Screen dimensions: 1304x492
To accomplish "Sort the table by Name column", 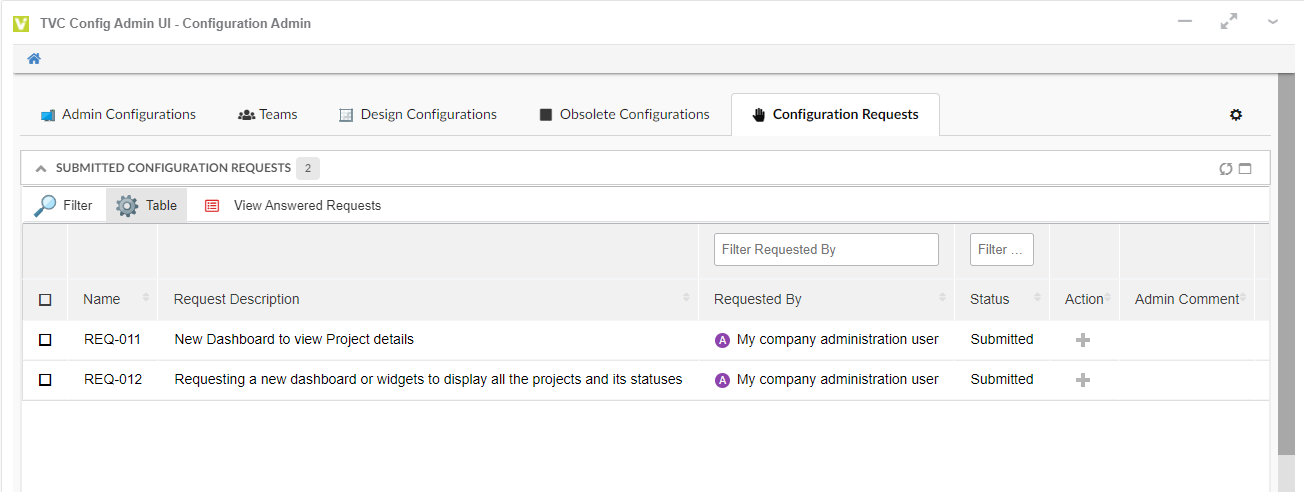I will 102,299.
